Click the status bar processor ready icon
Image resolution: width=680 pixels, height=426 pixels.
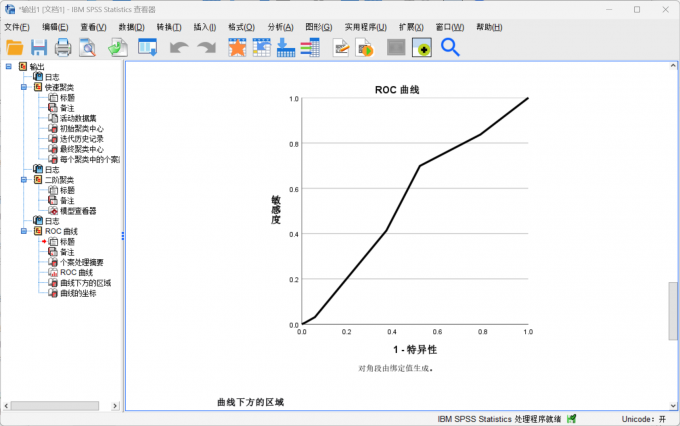572,419
